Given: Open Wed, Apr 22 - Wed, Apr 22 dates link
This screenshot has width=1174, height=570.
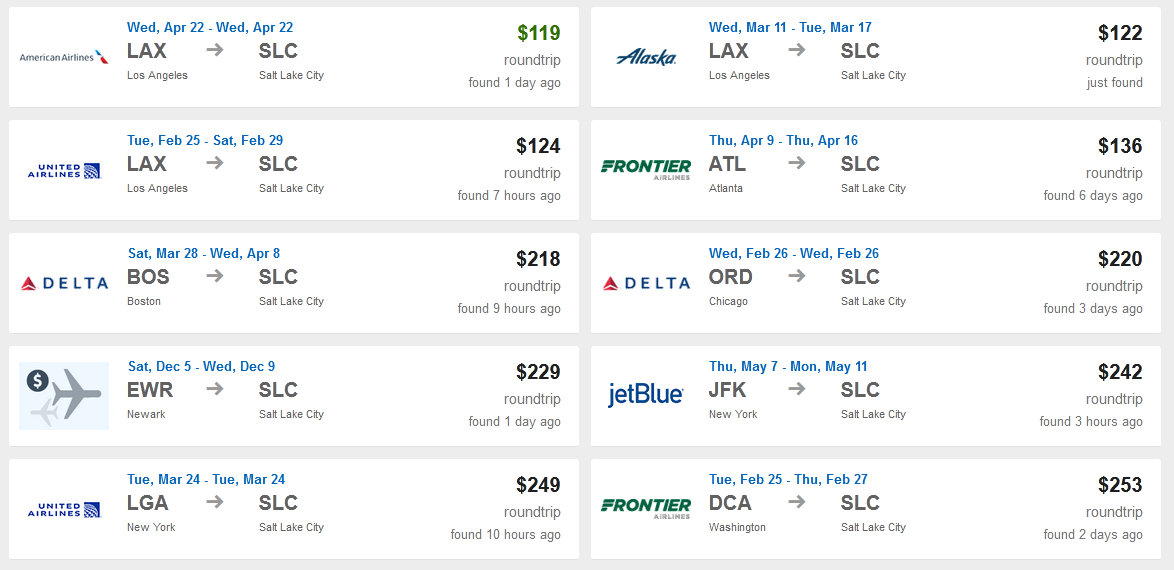Looking at the screenshot, I should 210,28.
